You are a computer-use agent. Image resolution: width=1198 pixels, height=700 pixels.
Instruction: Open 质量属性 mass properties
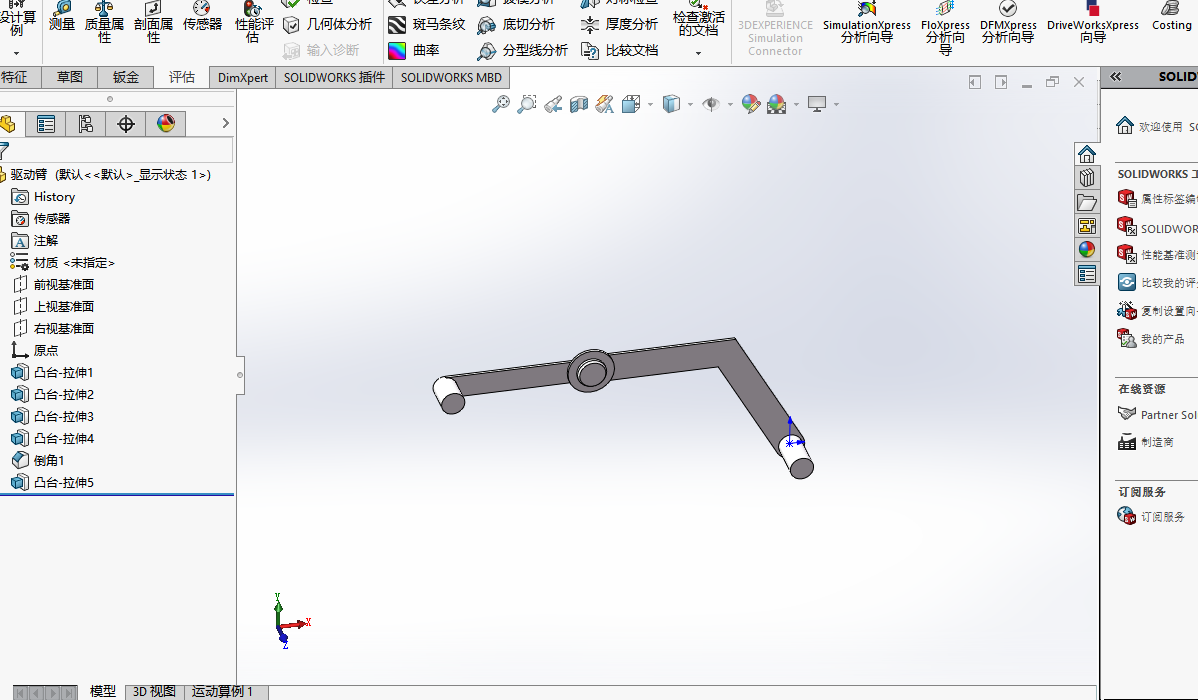click(104, 21)
